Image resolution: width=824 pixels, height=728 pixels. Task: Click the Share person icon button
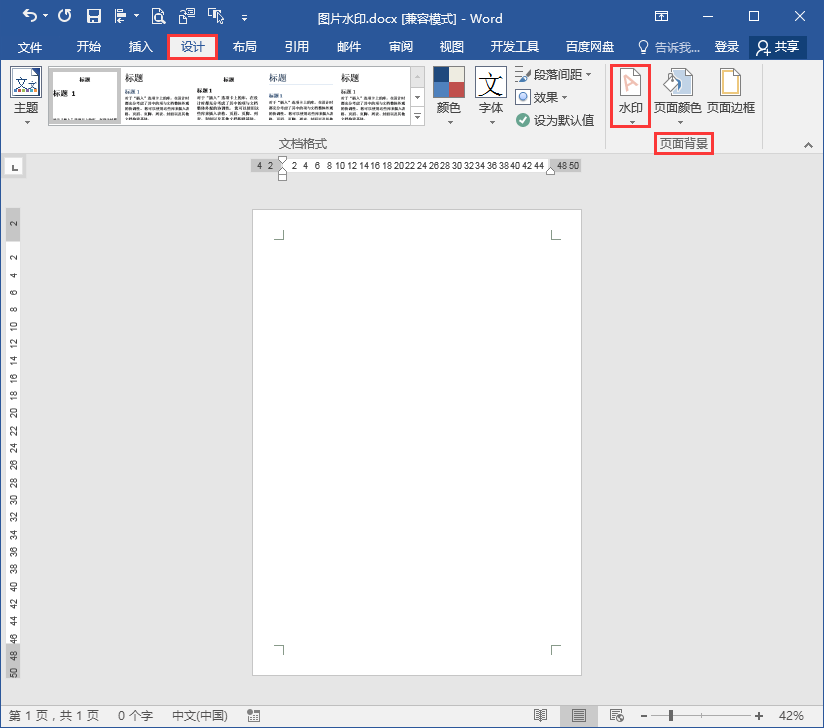[x=777, y=47]
